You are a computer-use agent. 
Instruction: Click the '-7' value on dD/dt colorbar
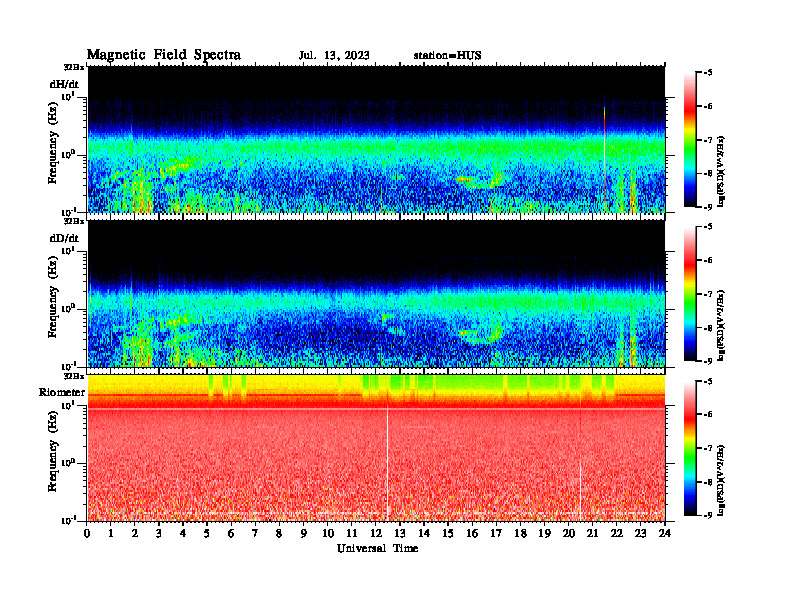click(x=708, y=294)
